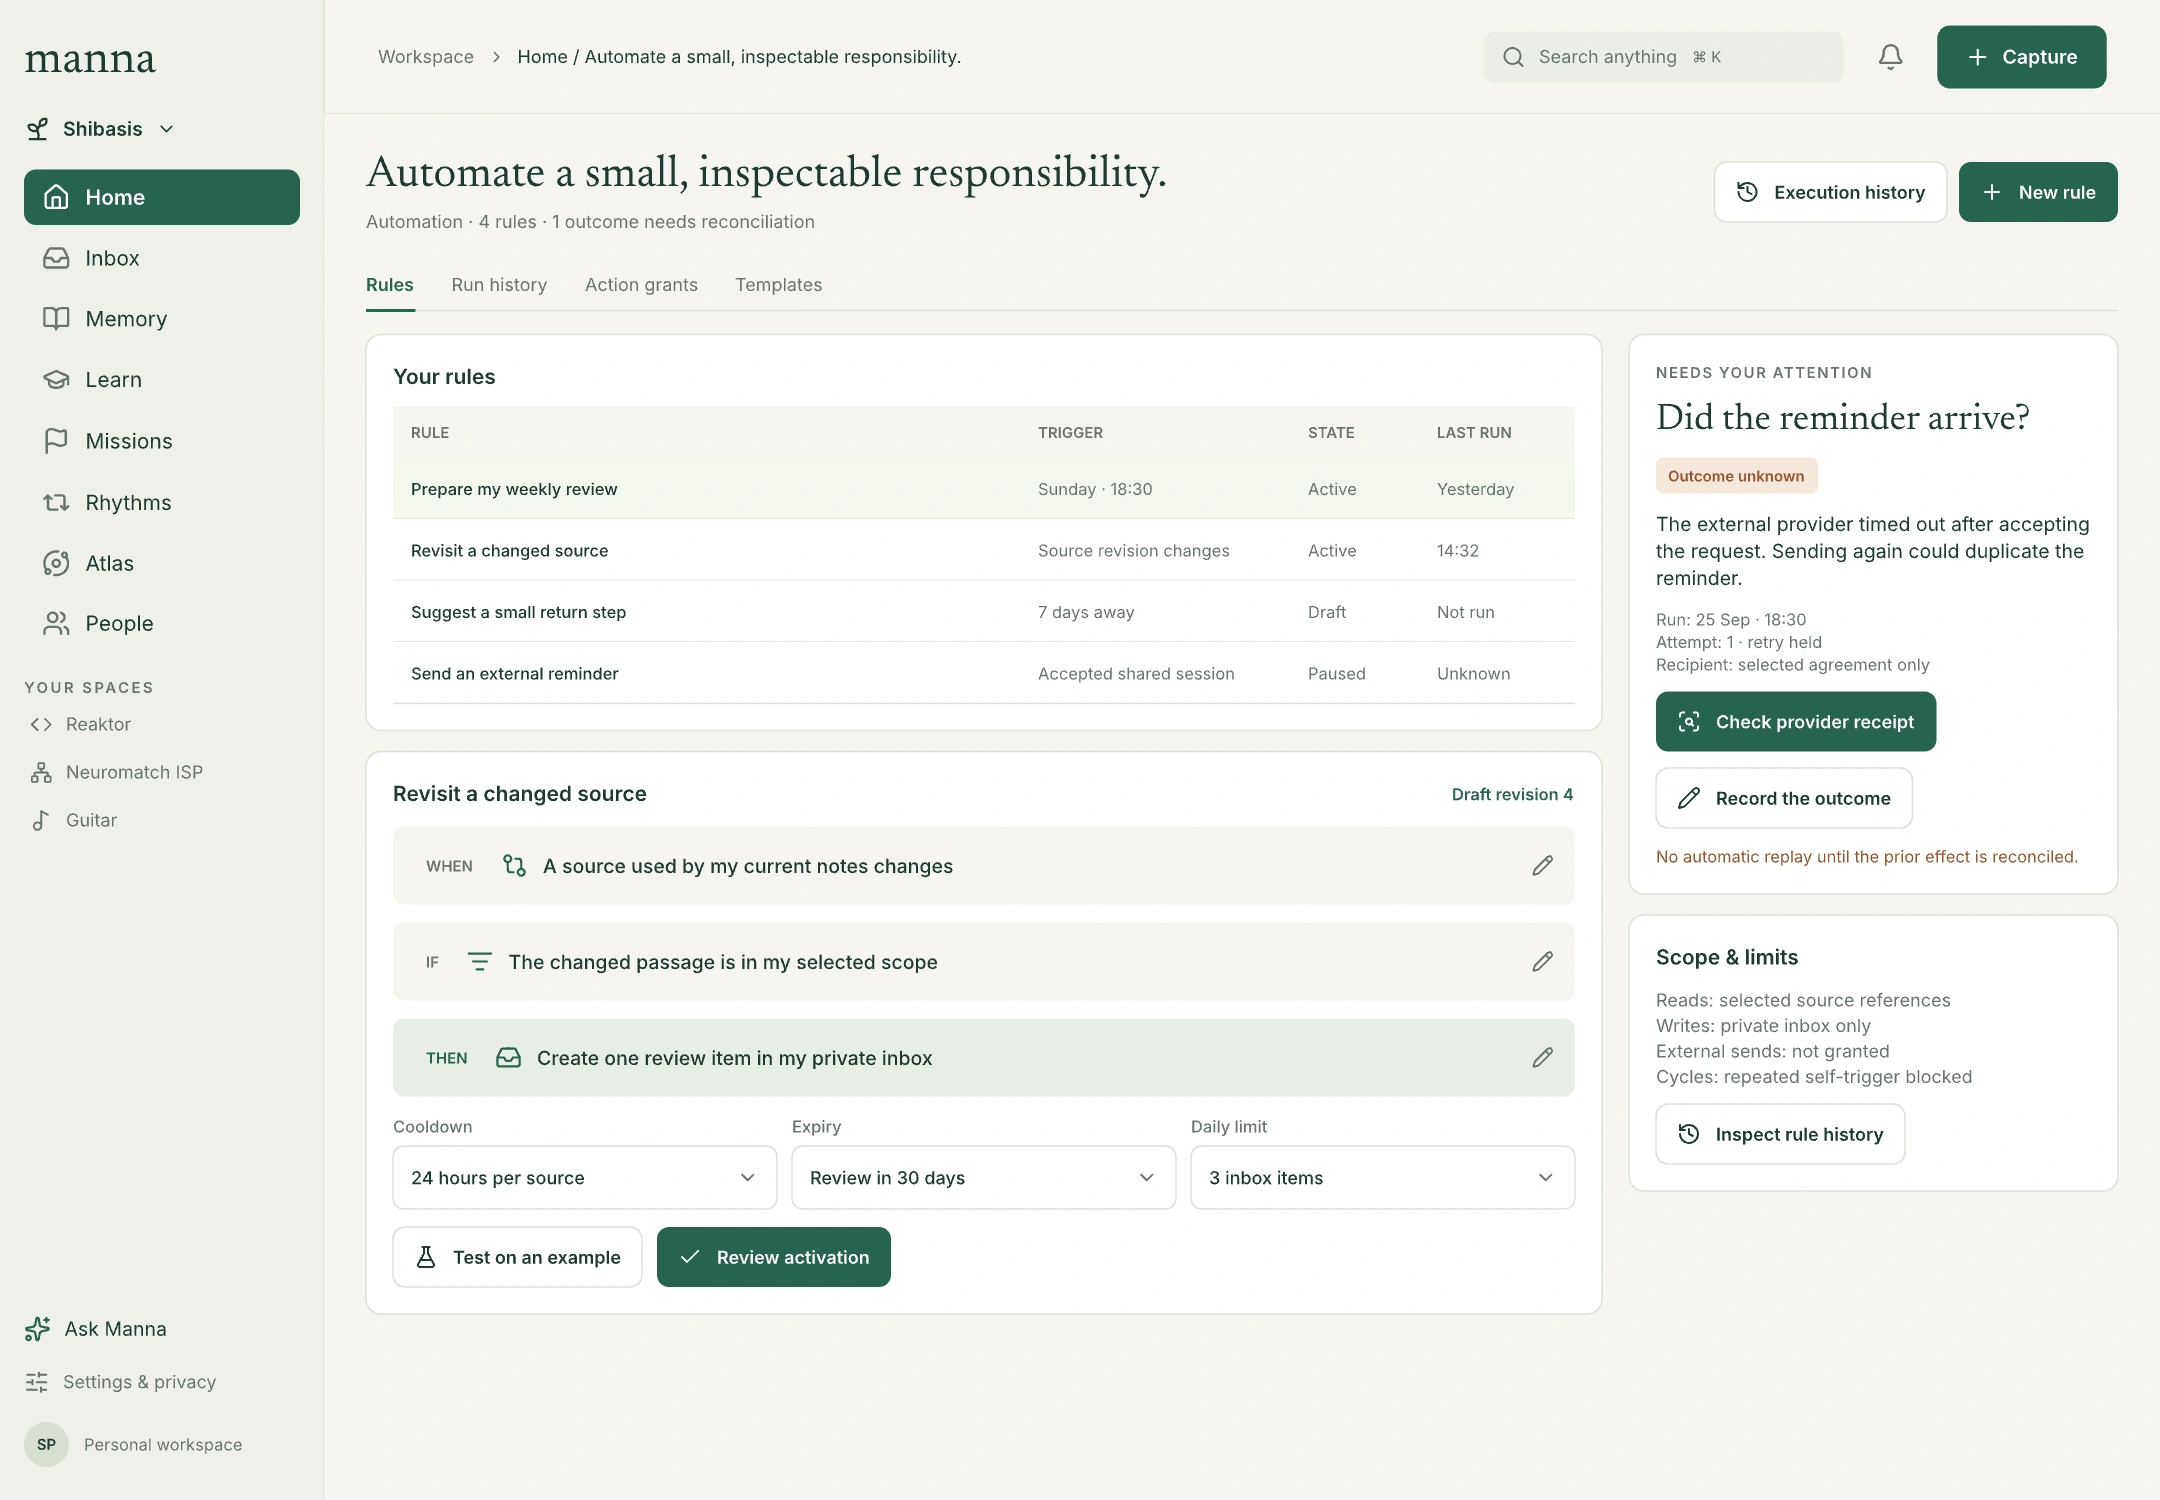Open the Daily limit dropdown
Image resolution: width=2160 pixels, height=1500 pixels.
click(x=1382, y=1178)
